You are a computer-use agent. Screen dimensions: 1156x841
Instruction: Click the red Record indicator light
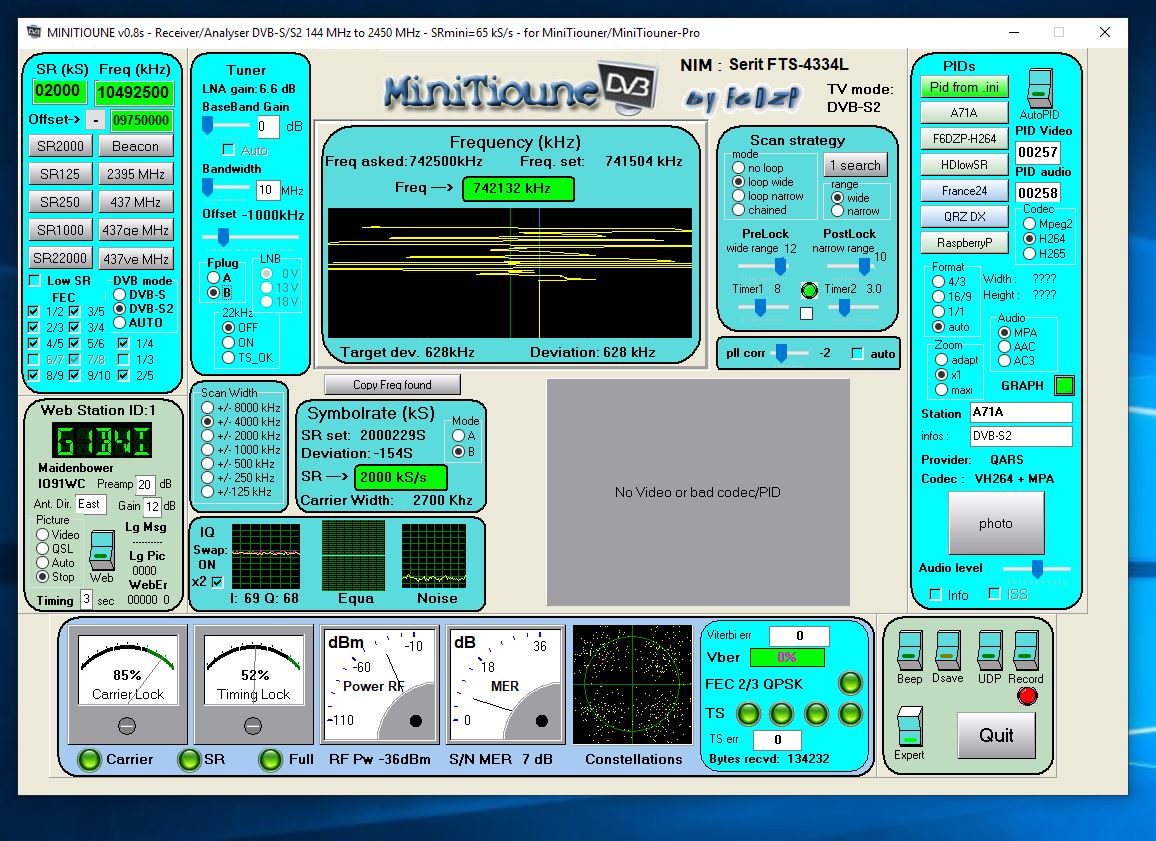pos(1026,695)
